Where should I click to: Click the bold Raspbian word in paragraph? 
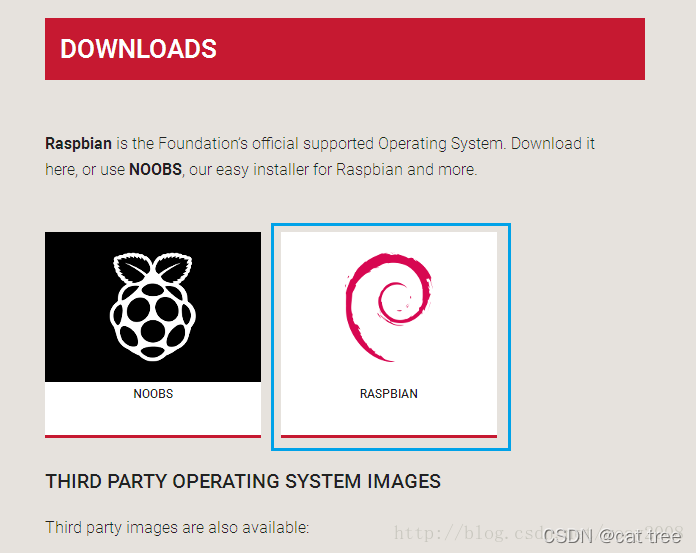[79, 143]
